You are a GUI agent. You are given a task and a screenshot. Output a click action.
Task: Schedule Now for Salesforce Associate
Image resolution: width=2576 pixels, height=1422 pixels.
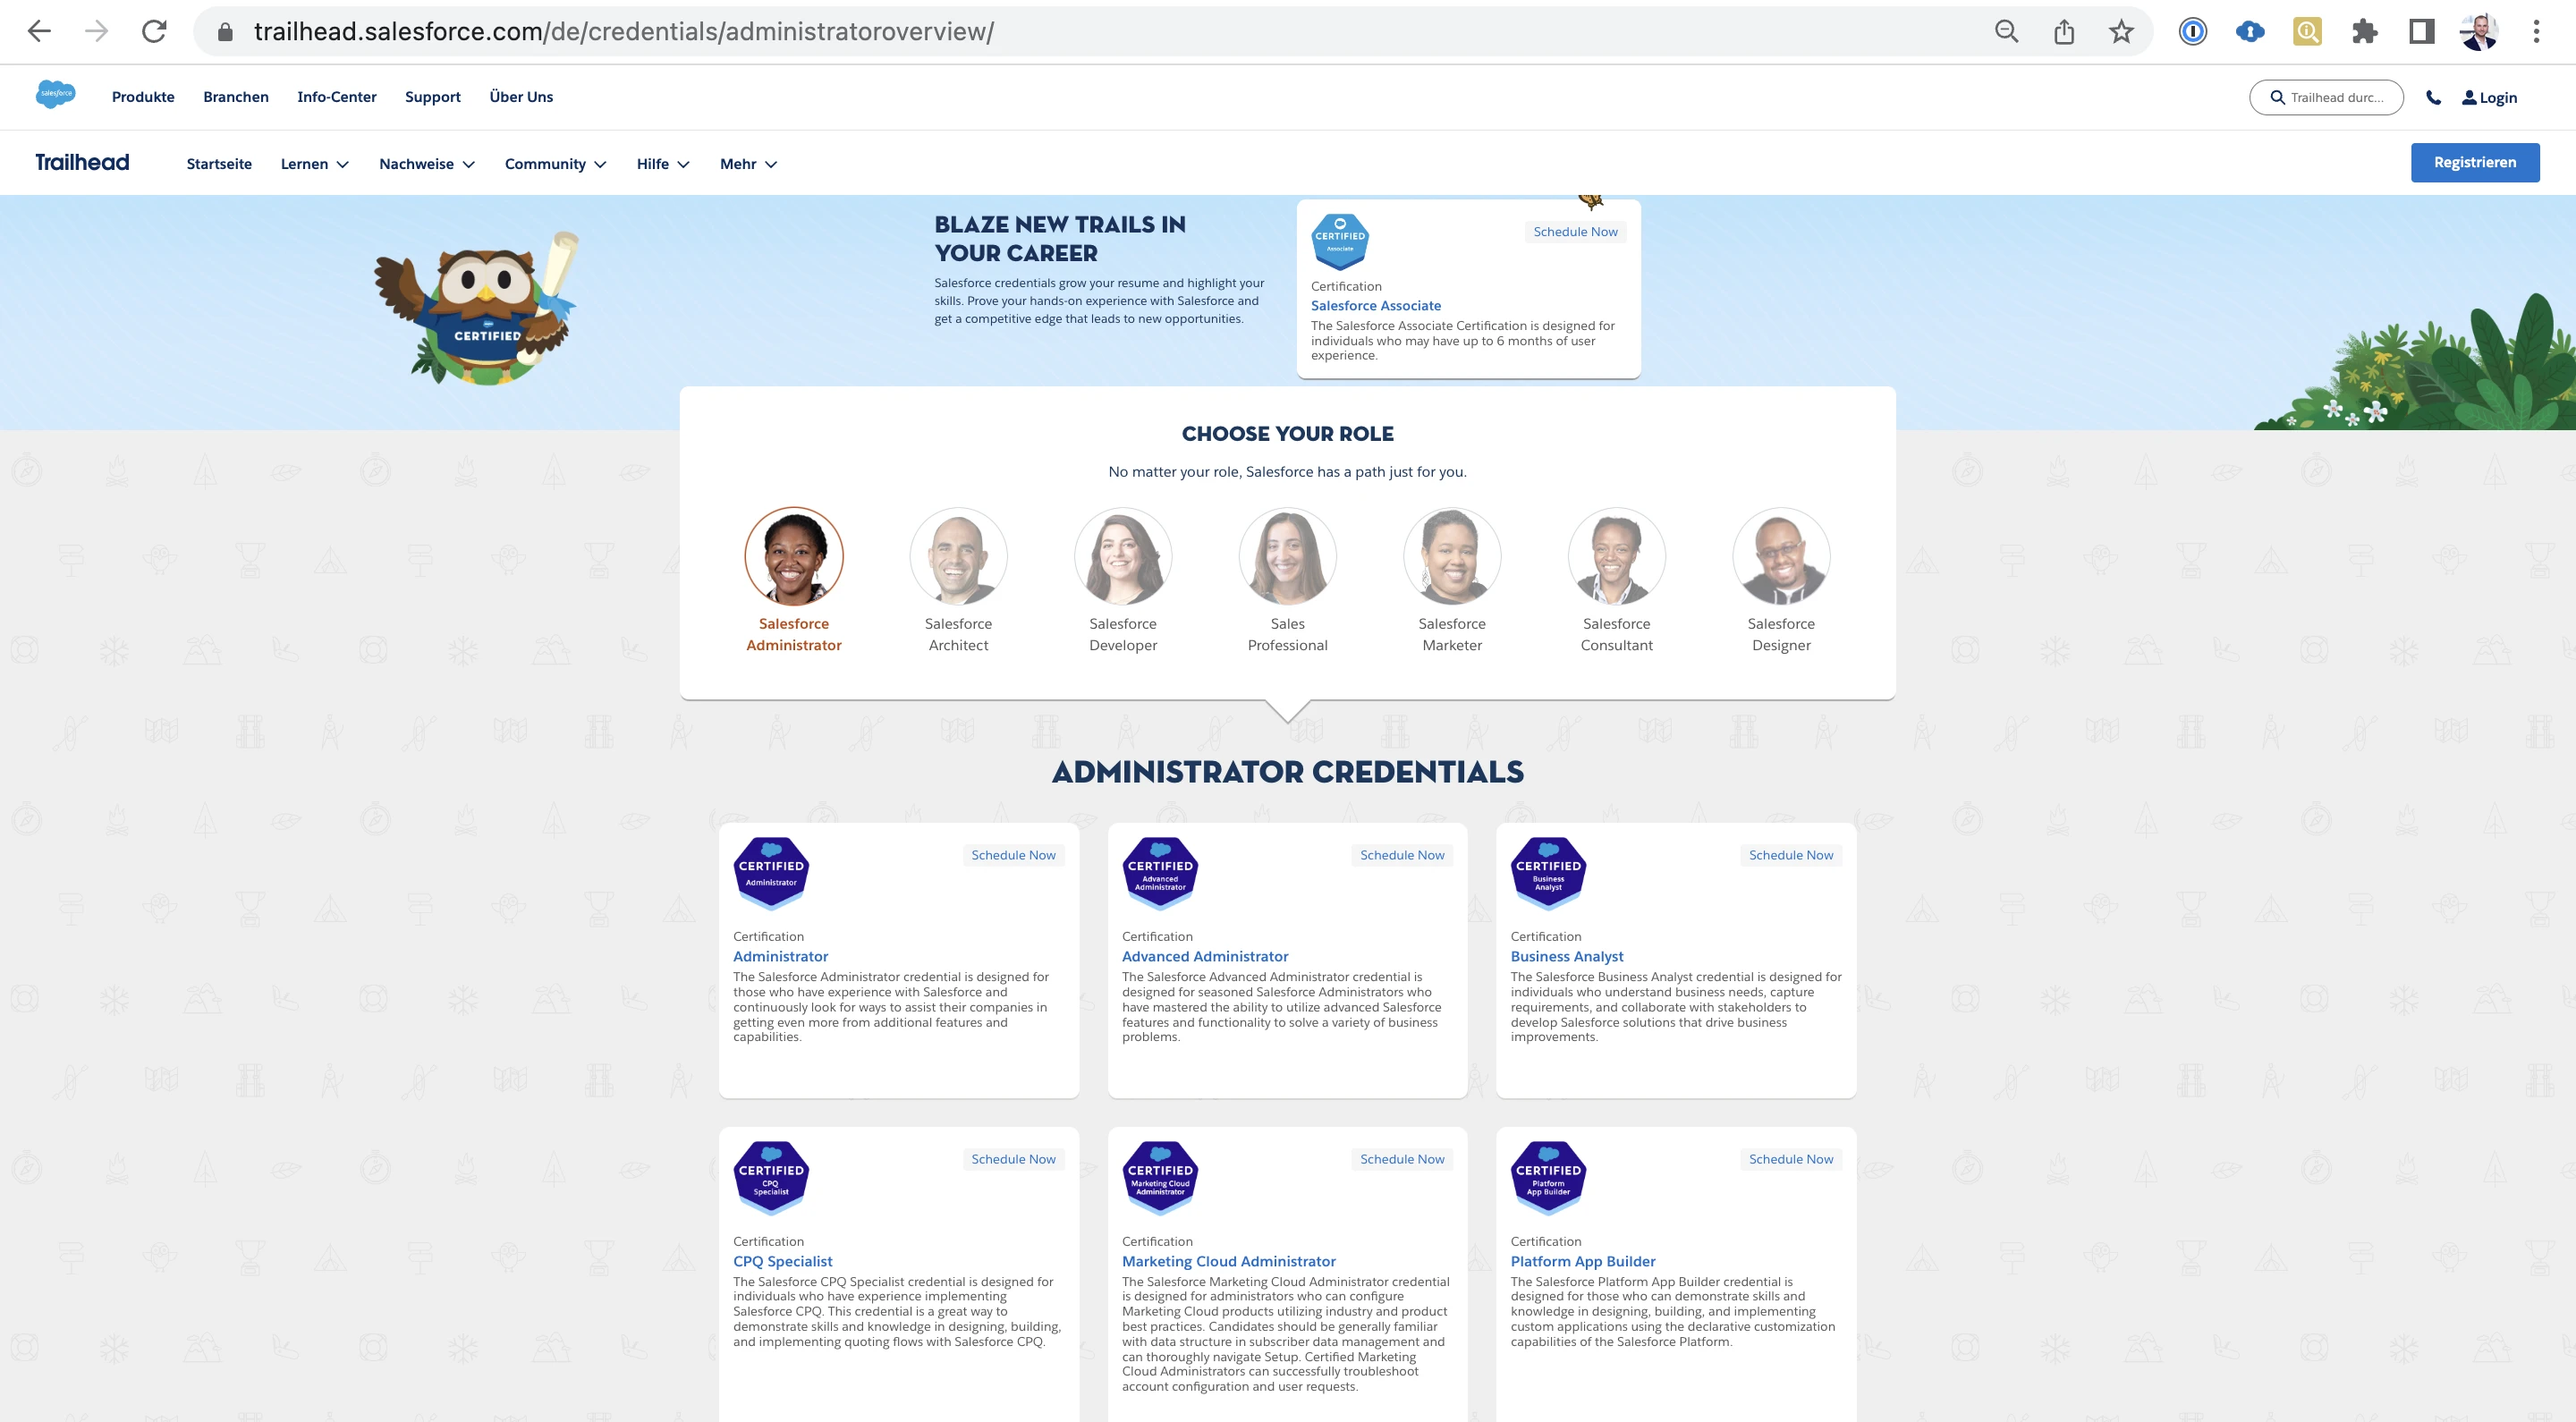1575,232
